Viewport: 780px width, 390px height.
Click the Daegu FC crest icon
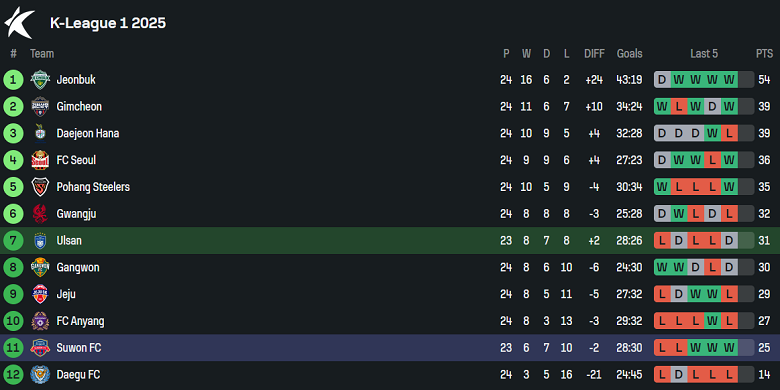pyautogui.click(x=40, y=375)
